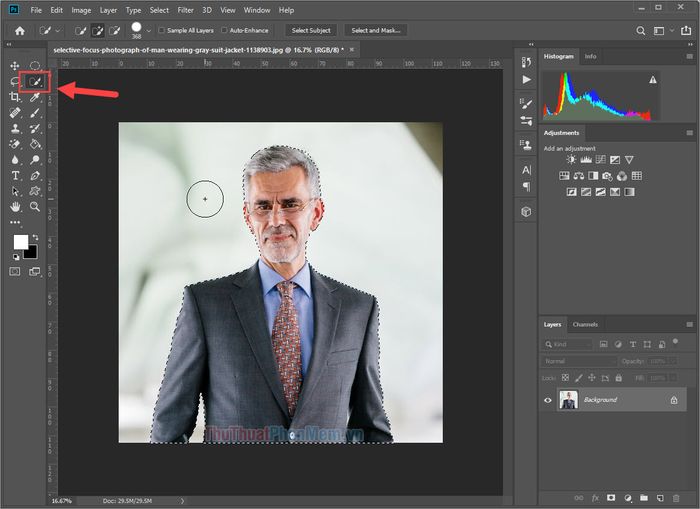Open the Clone Source panel icon
The height and width of the screenshot is (509, 700).
pos(526,145)
